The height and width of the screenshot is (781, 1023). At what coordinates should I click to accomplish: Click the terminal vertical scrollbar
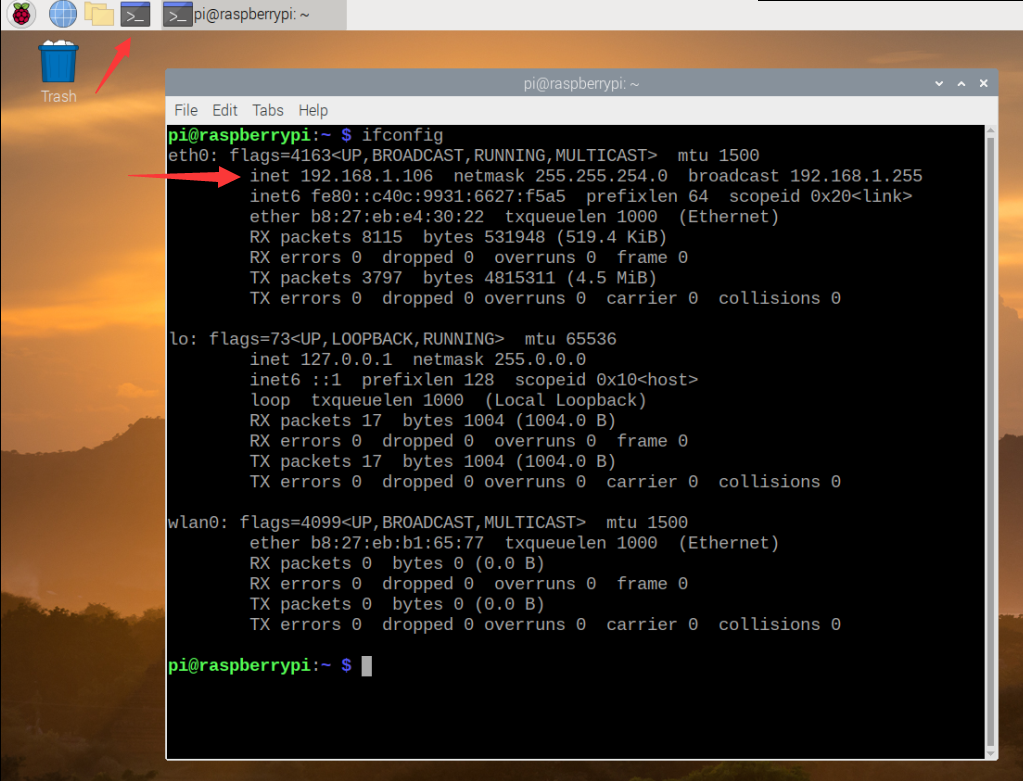click(990, 441)
